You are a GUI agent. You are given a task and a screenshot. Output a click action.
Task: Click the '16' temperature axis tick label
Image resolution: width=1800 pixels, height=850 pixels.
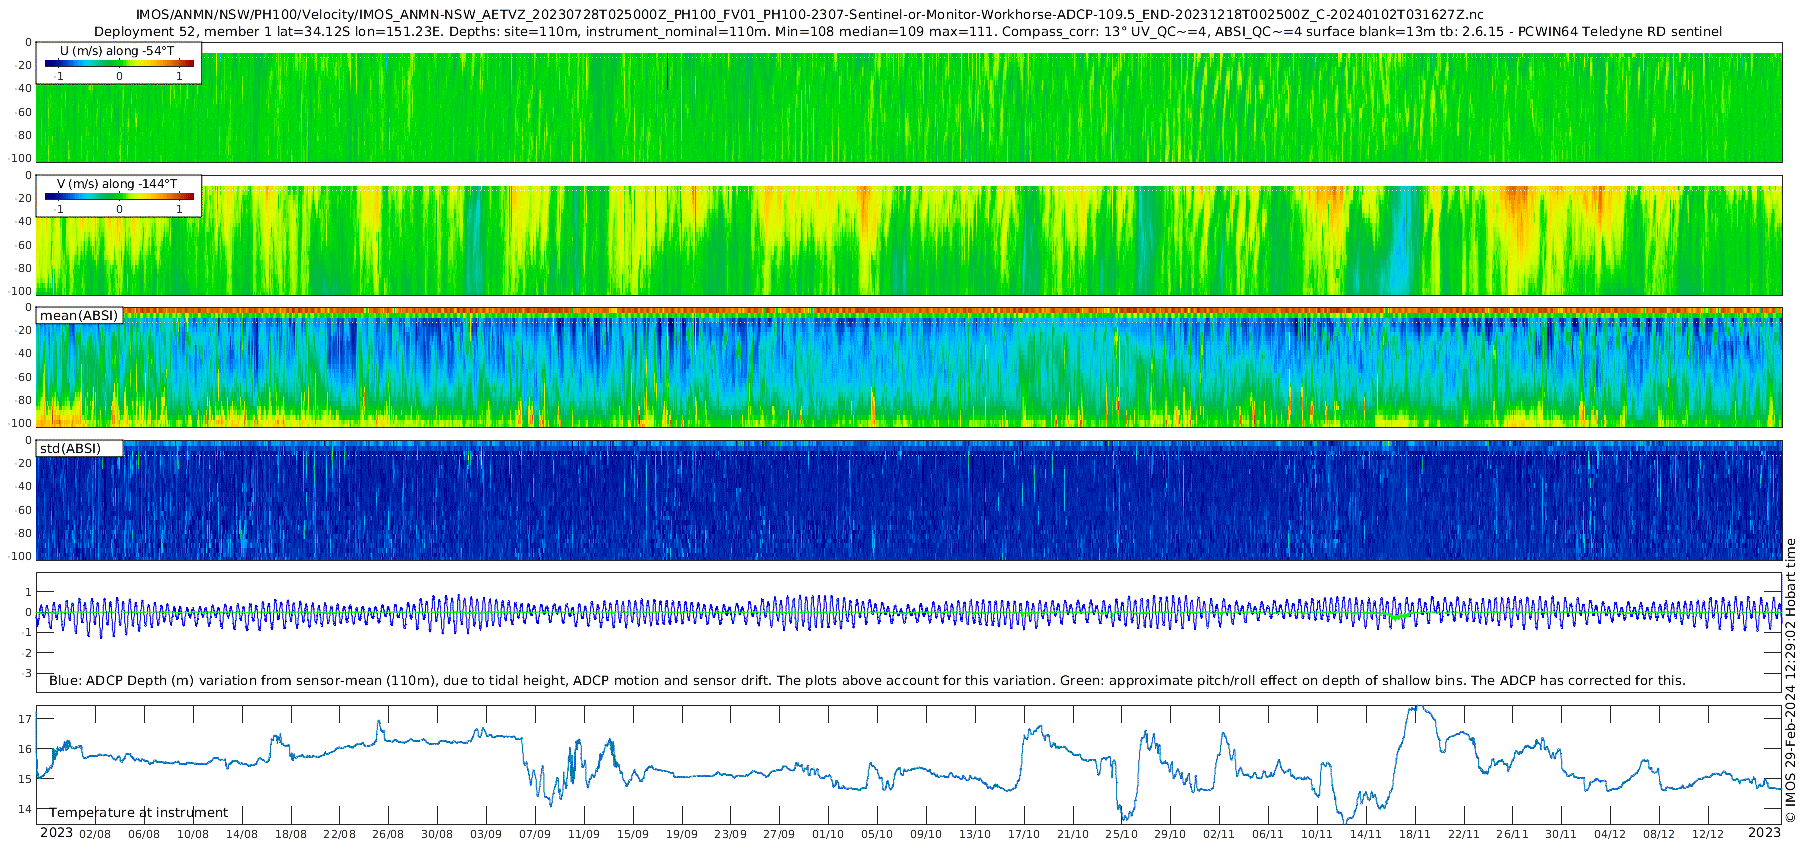point(25,748)
